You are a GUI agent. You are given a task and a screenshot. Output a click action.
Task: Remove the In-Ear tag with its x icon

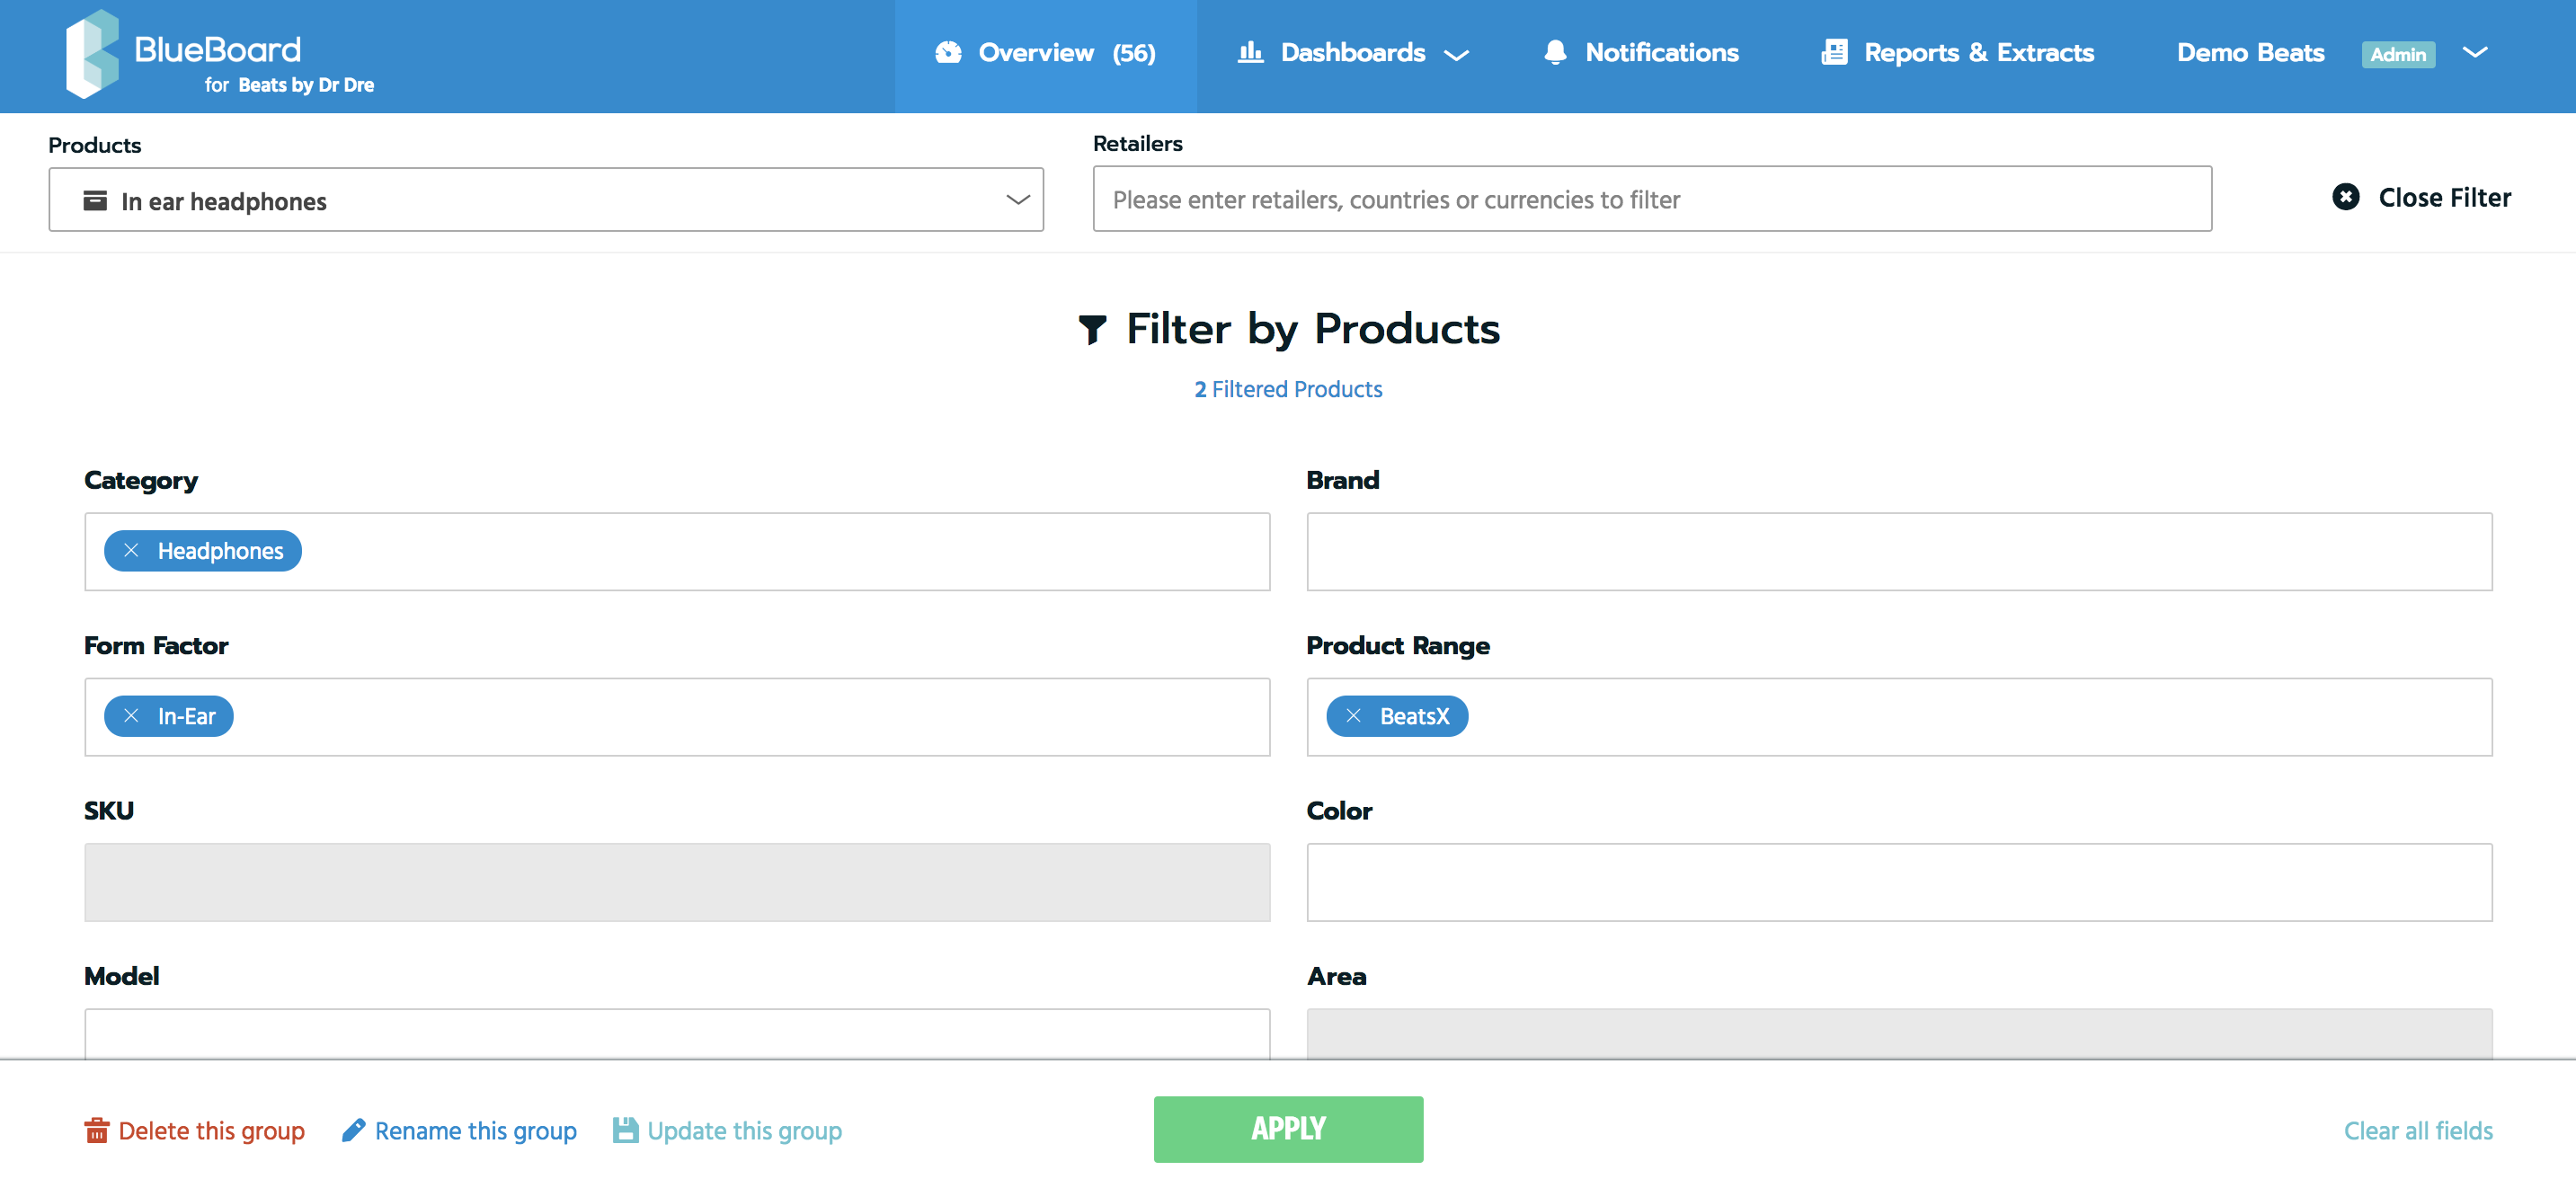tap(131, 716)
